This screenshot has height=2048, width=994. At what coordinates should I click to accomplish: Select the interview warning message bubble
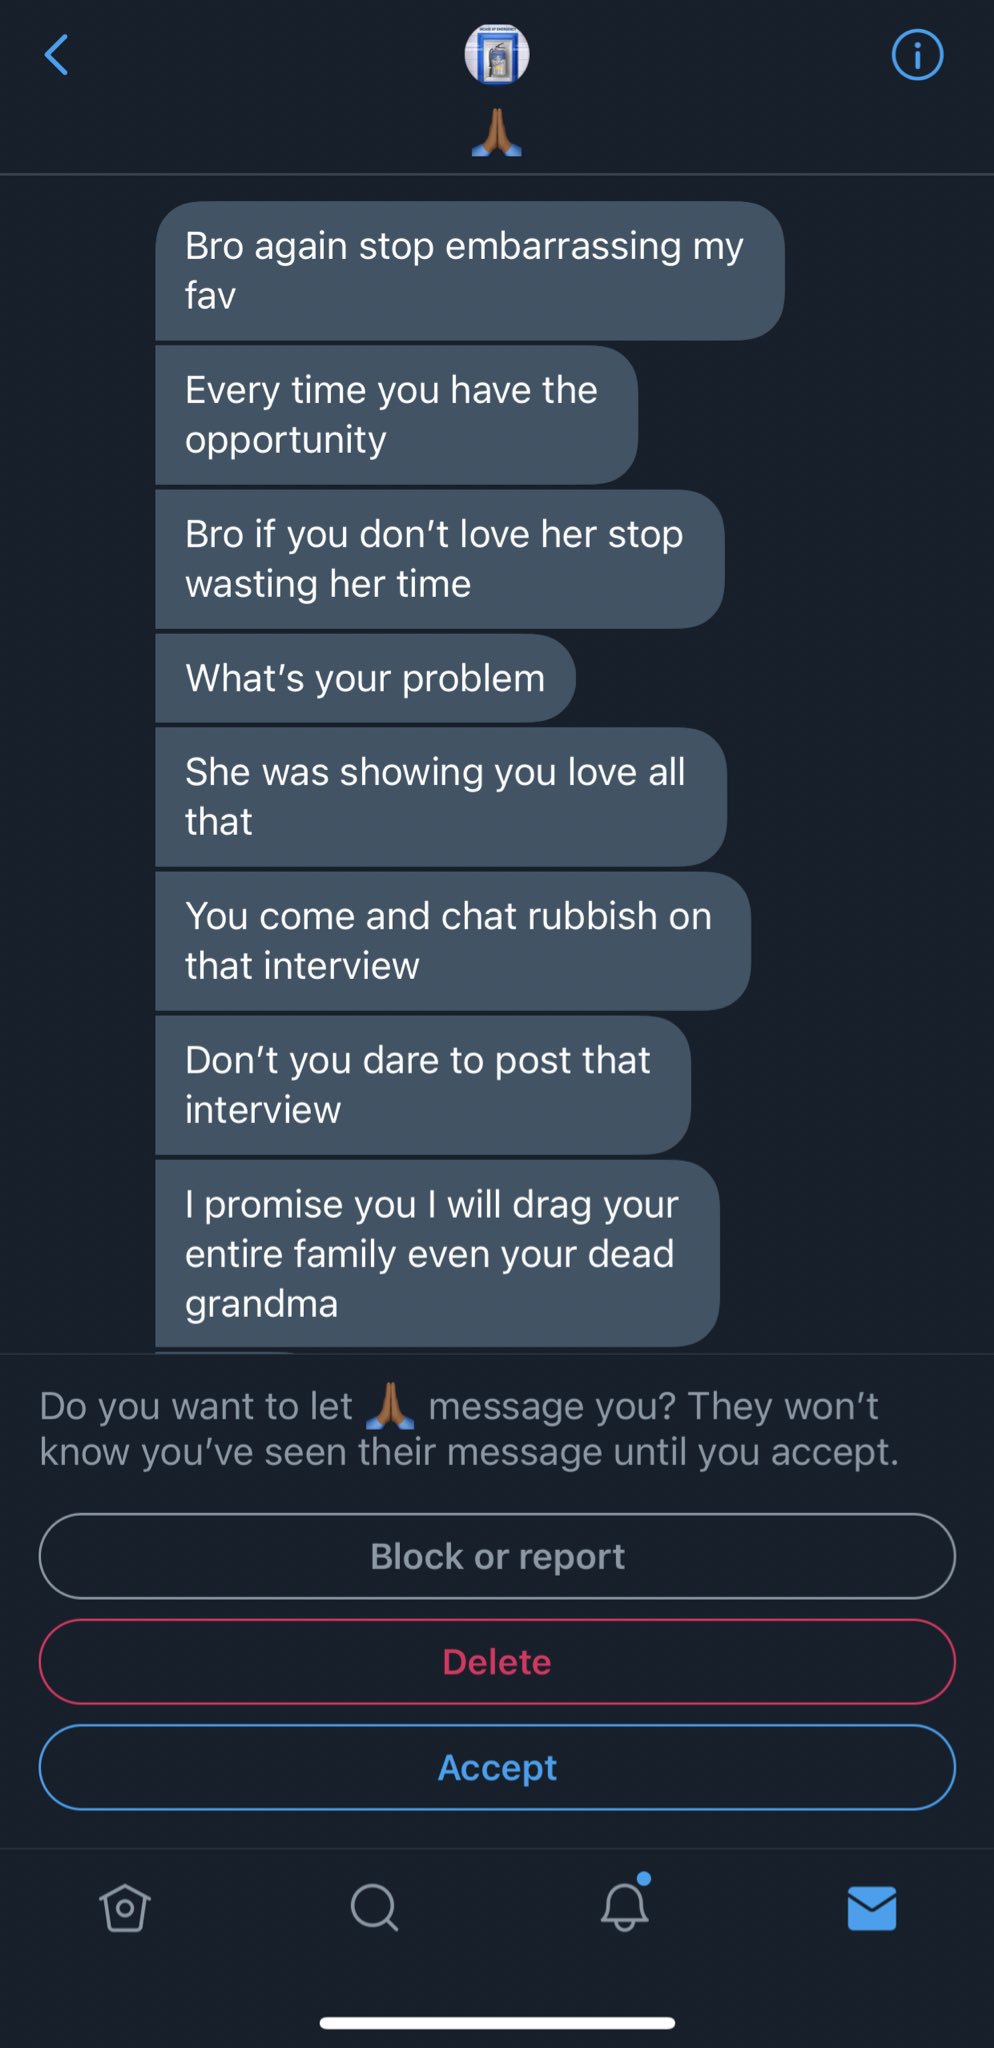[419, 1084]
